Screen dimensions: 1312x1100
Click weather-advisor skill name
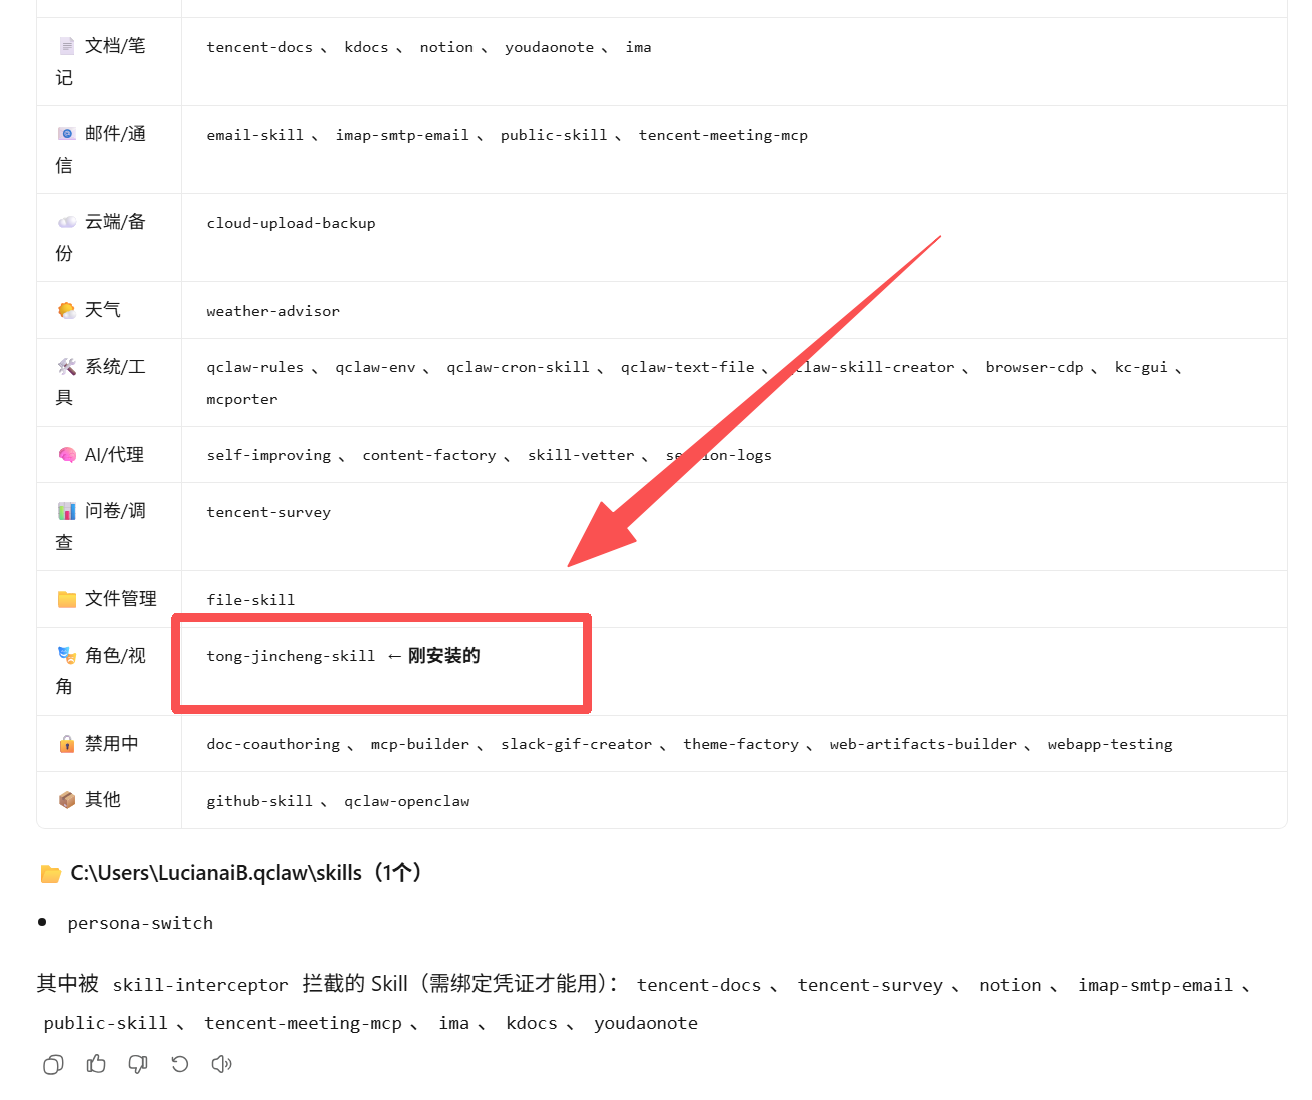[273, 311]
